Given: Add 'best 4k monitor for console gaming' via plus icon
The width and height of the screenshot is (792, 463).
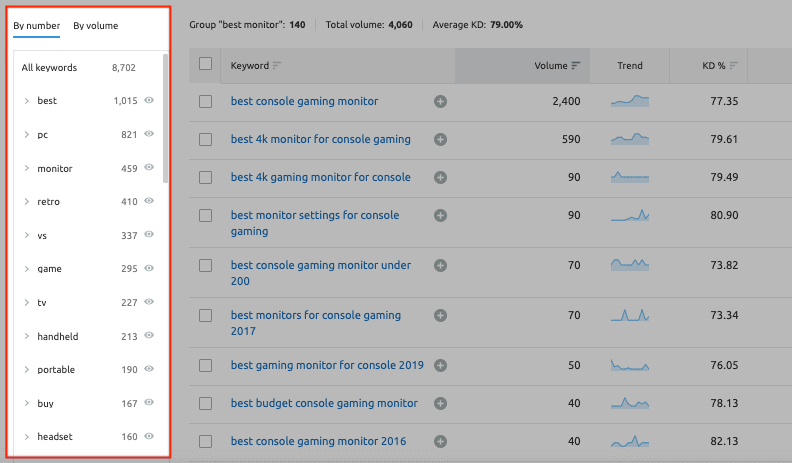Looking at the screenshot, I should click(x=440, y=139).
